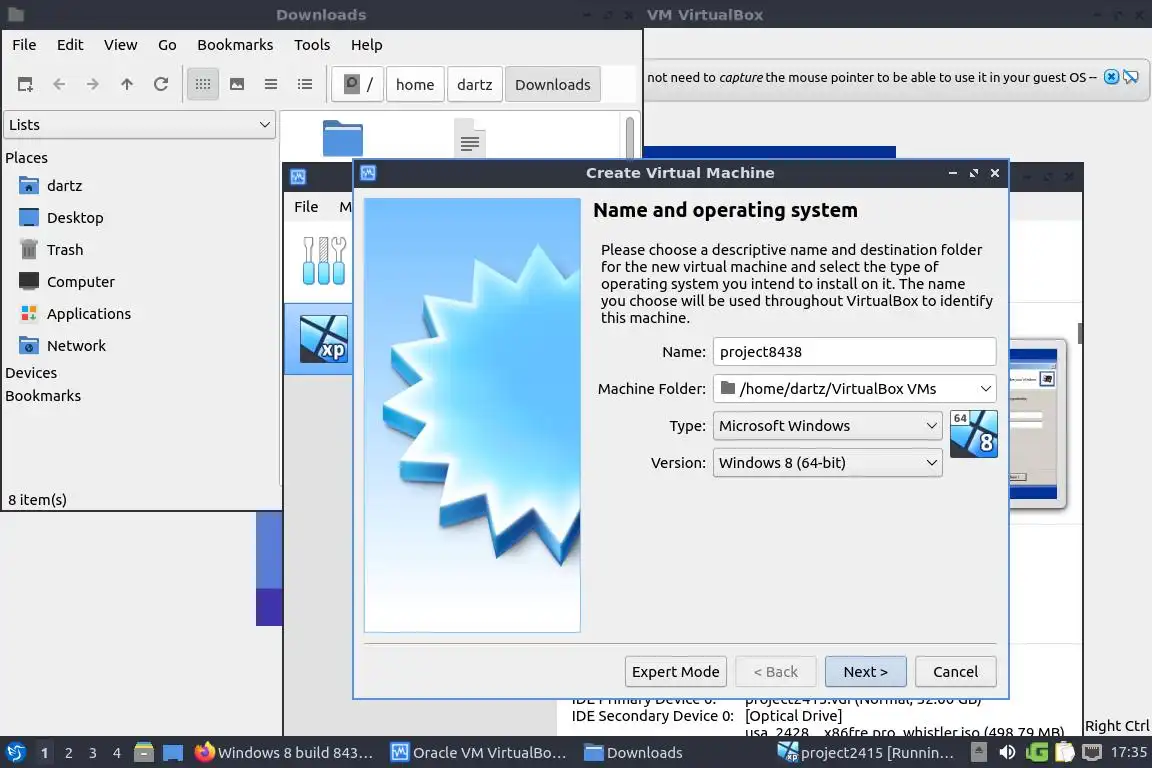Activate Firefox 'Windows 8 build 843…' taskbar entry
1152x768 pixels.
[x=284, y=753]
